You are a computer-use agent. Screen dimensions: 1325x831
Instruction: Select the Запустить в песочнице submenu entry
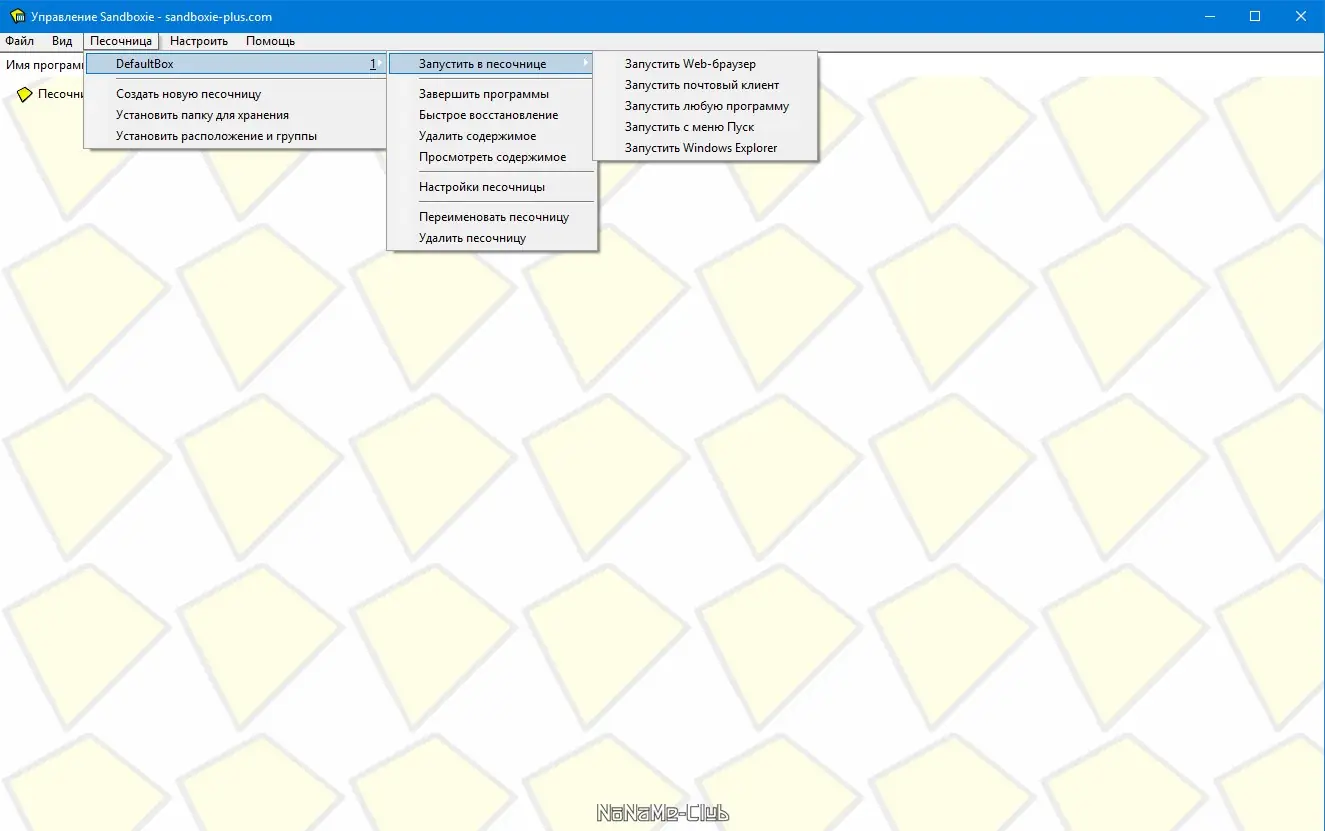(492, 64)
